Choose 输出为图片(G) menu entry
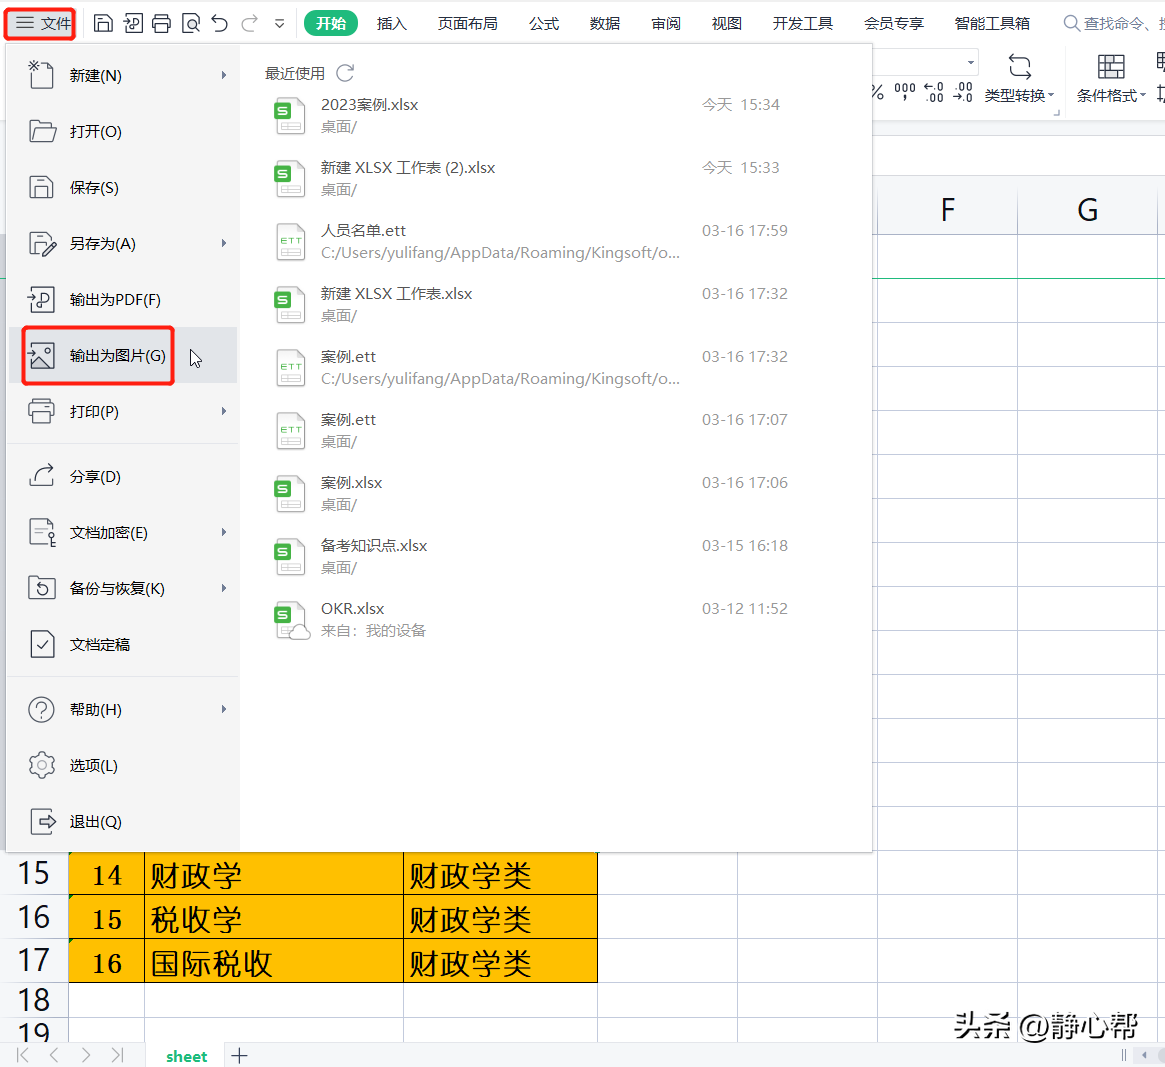This screenshot has width=1165, height=1067. tap(123, 356)
